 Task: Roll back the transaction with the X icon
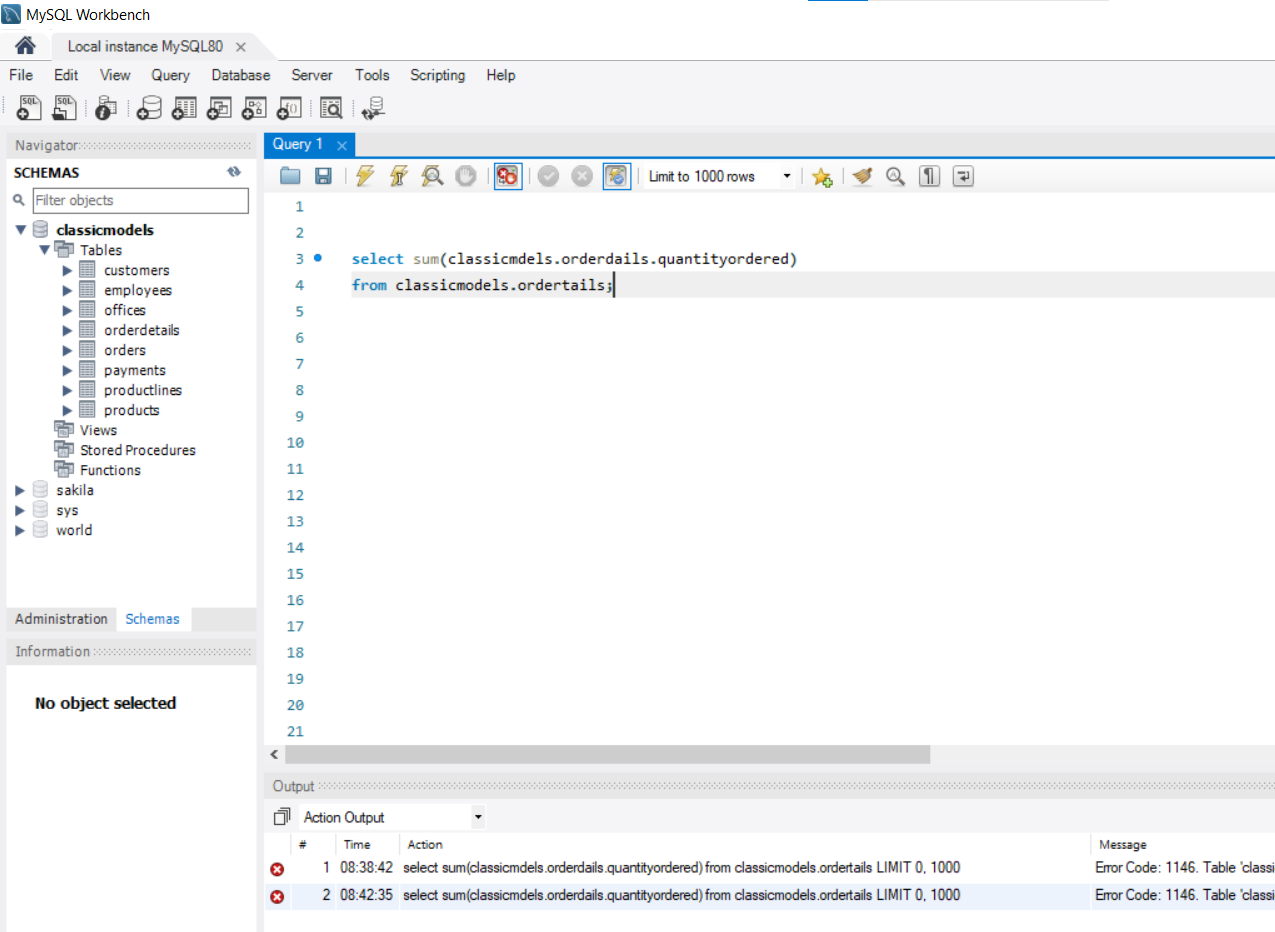(x=582, y=176)
